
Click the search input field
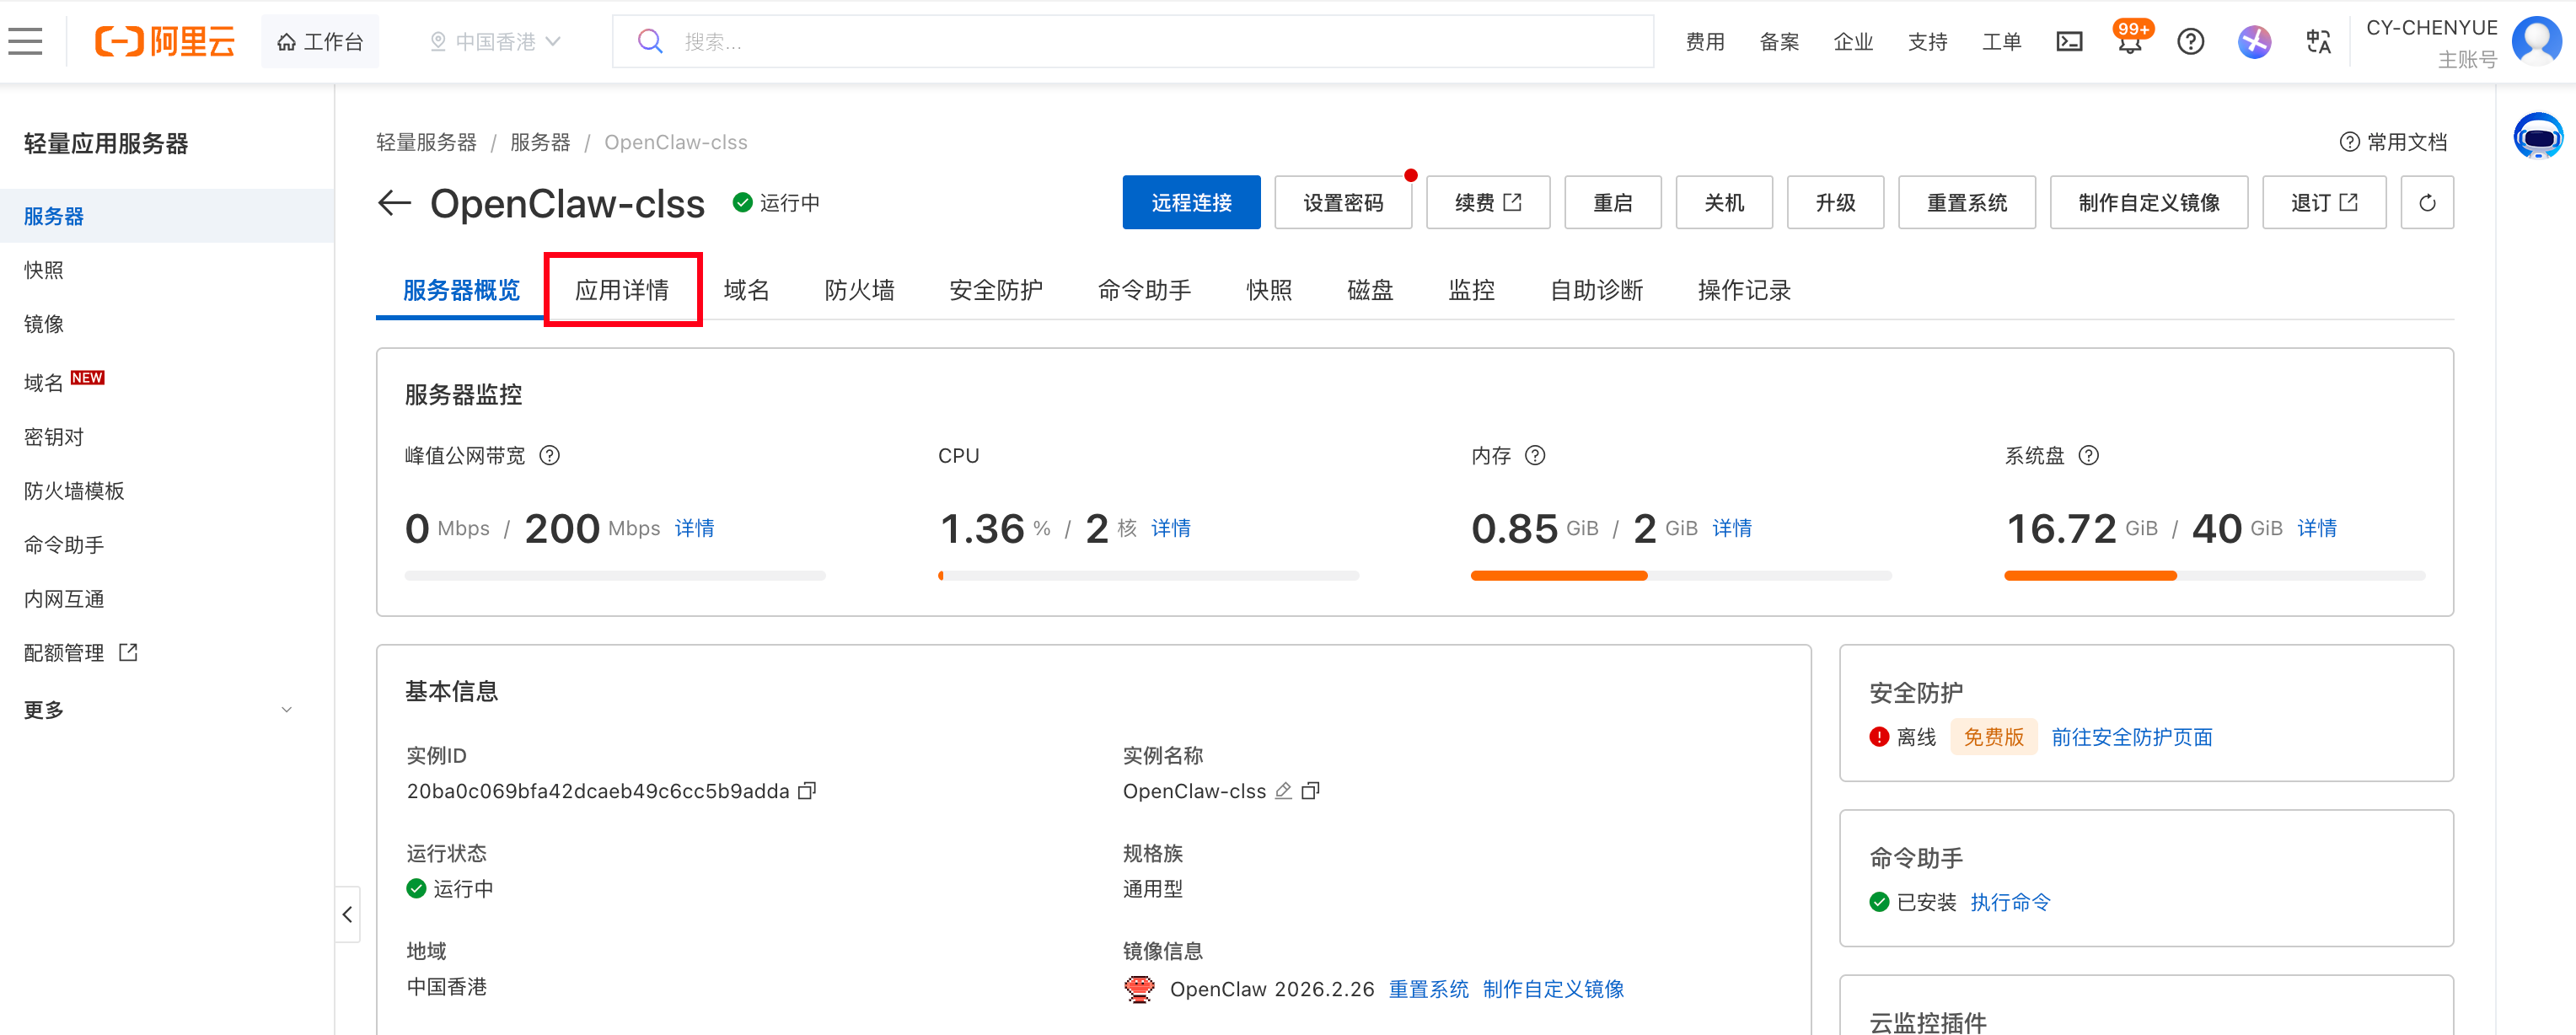pyautogui.click(x=1150, y=42)
